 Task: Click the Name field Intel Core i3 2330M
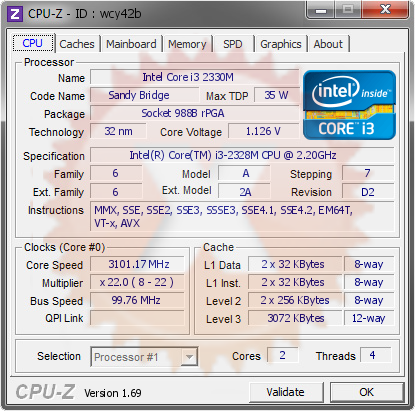pyautogui.click(x=195, y=77)
